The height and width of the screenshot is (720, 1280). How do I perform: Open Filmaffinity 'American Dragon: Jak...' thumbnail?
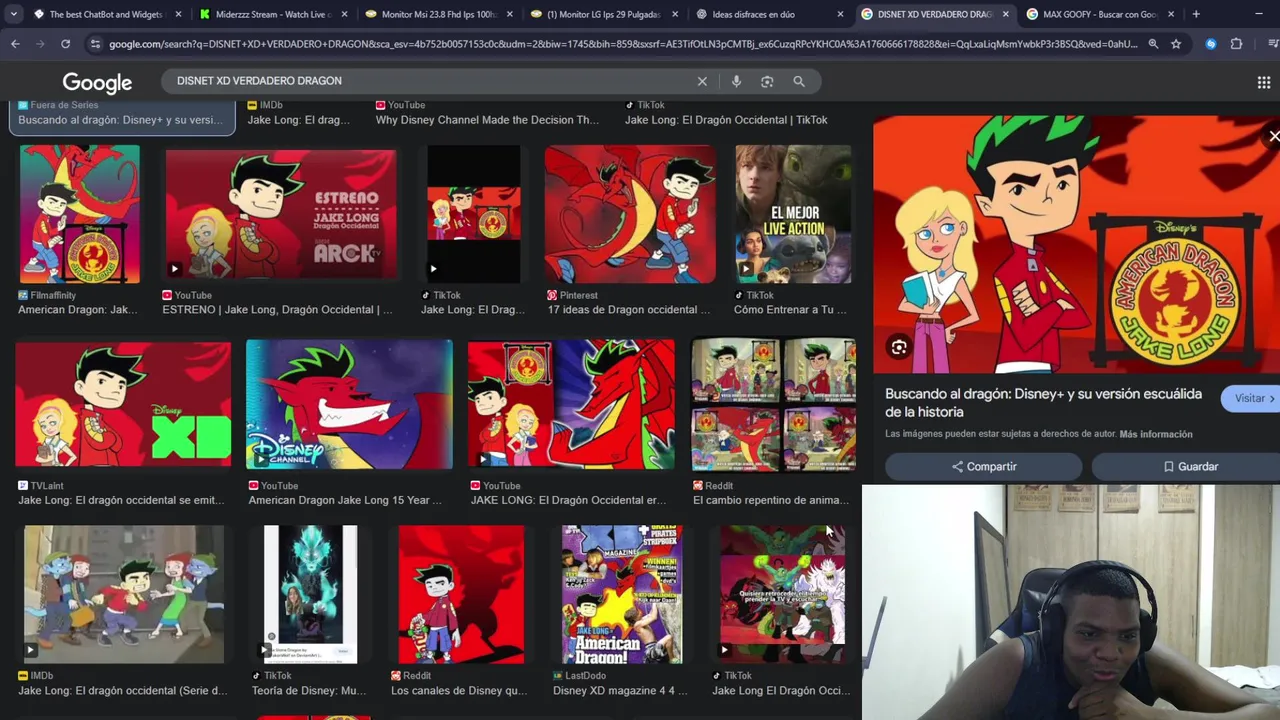(x=80, y=214)
